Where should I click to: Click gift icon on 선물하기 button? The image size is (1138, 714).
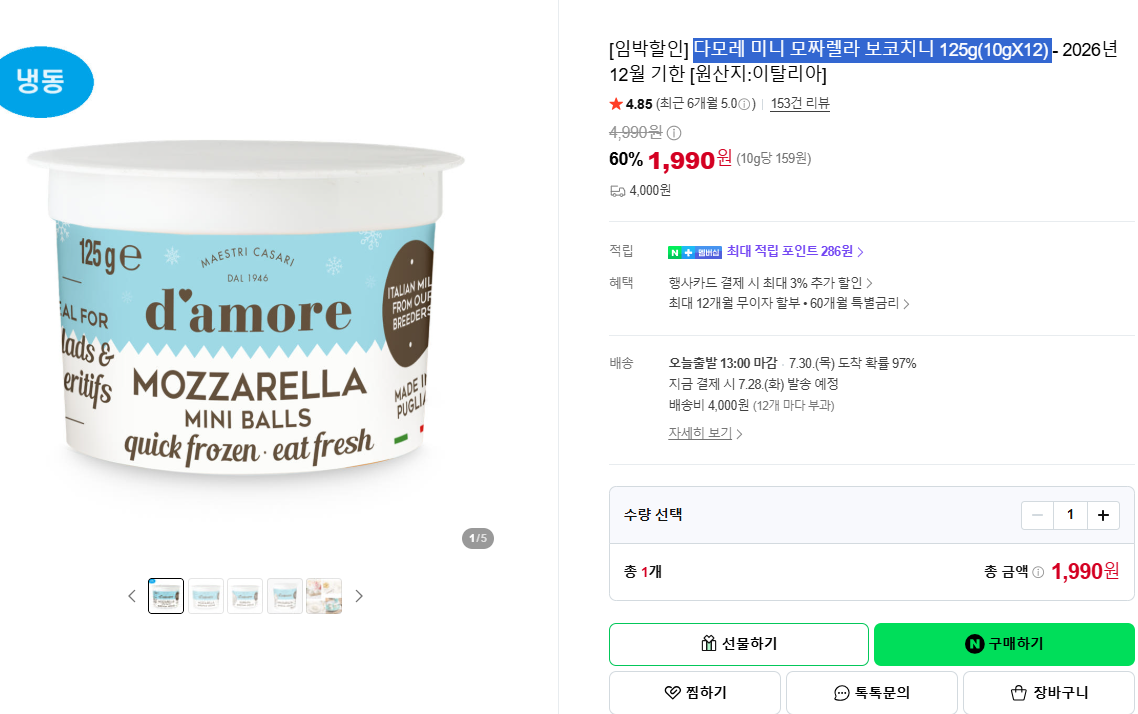708,644
